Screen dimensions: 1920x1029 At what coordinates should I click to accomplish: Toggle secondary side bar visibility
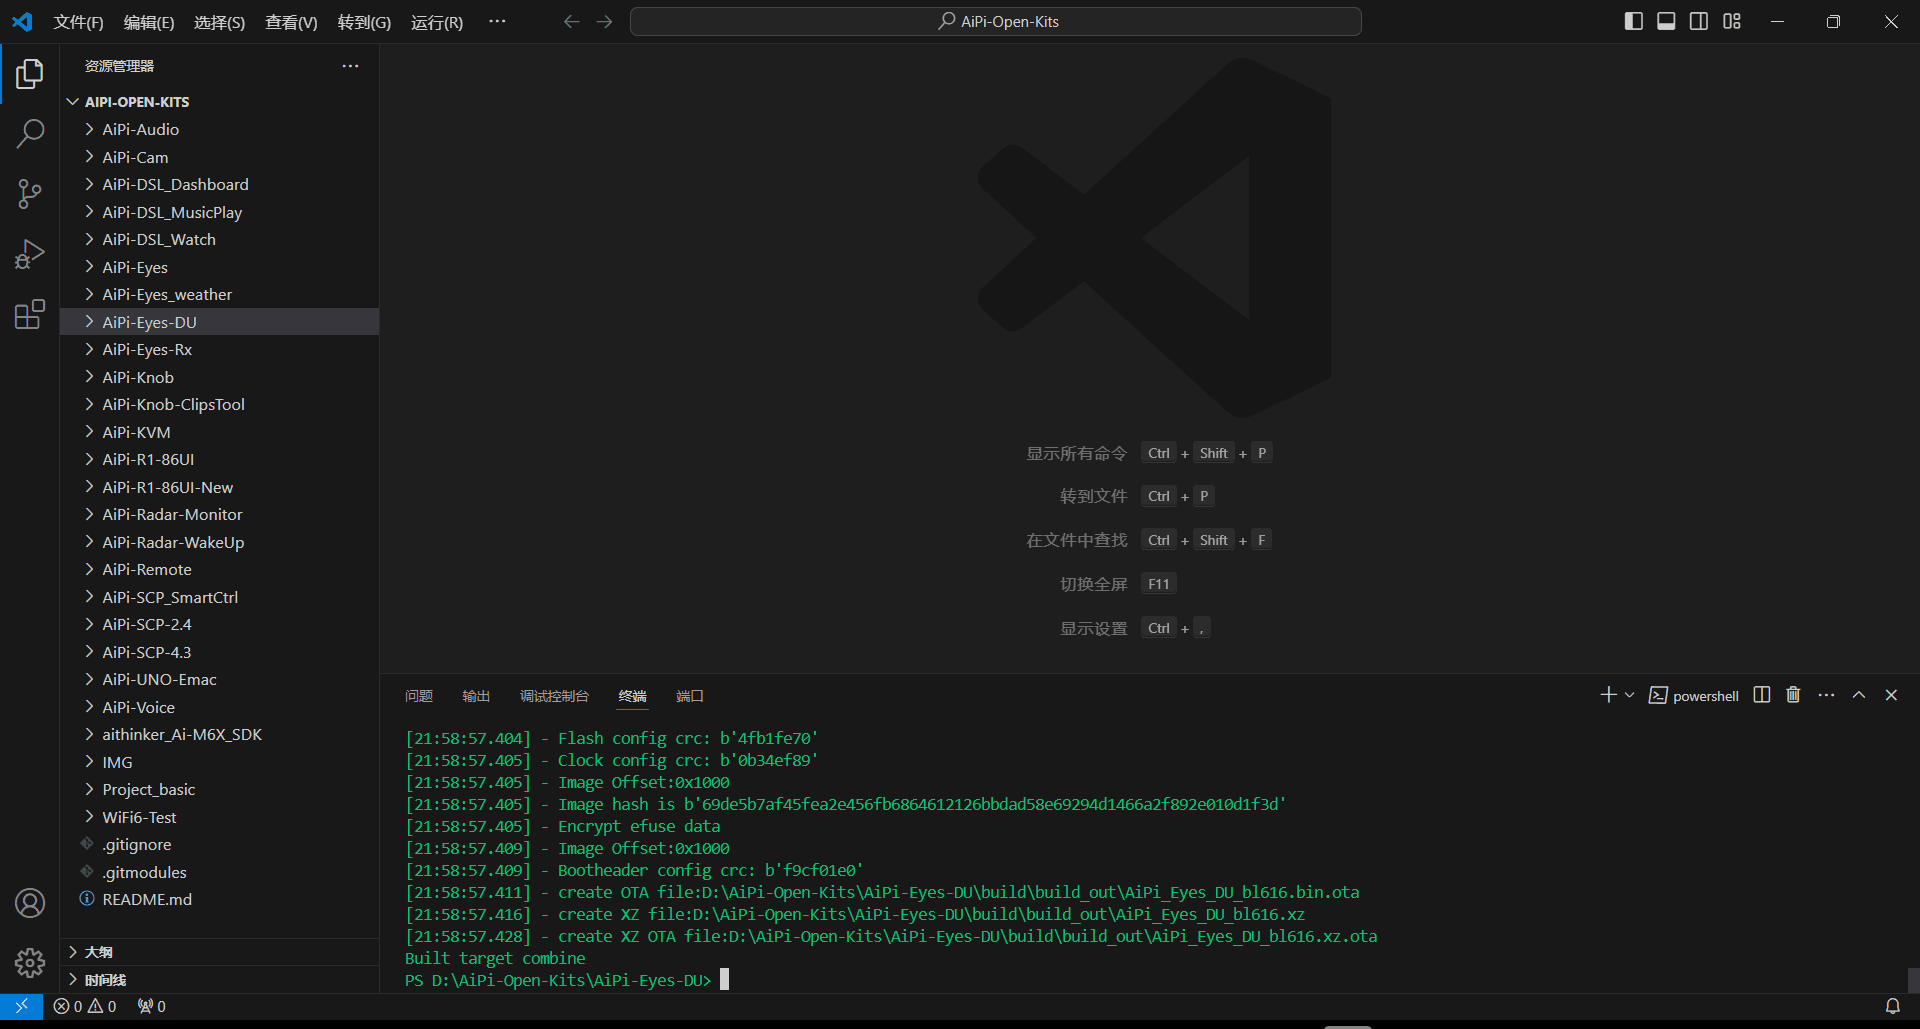(x=1699, y=21)
